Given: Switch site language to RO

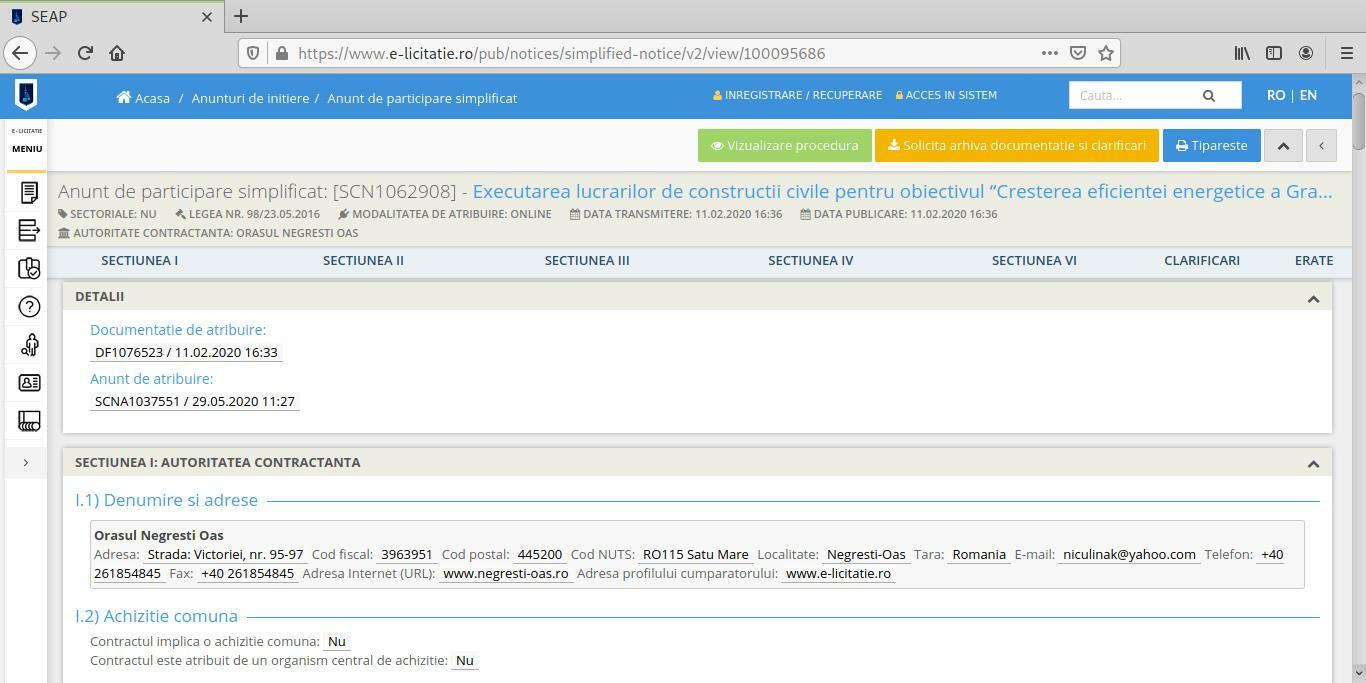Looking at the screenshot, I should [x=1275, y=95].
